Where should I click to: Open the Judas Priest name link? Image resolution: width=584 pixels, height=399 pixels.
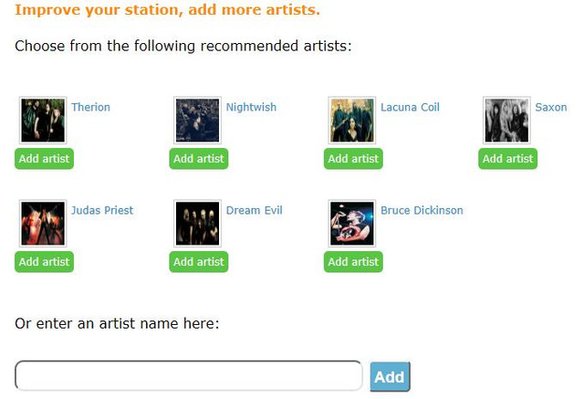pos(102,210)
